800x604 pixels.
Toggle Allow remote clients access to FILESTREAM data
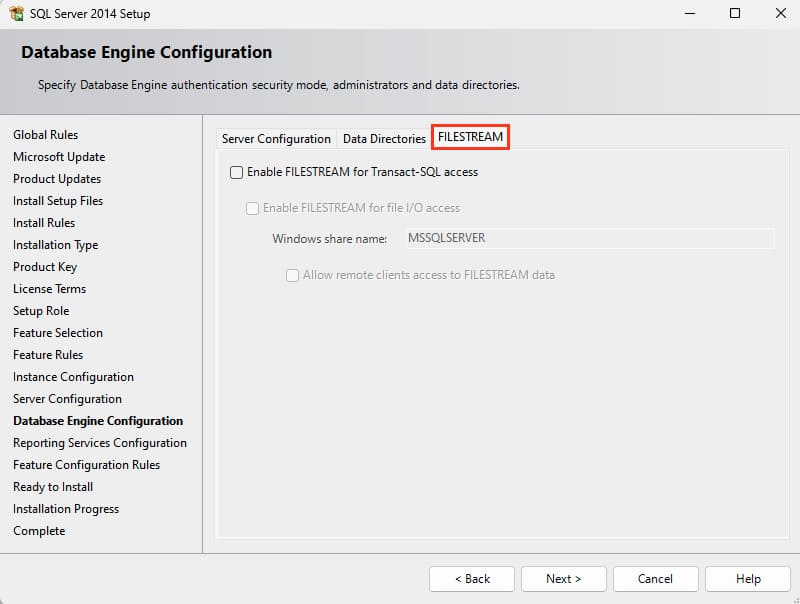pyautogui.click(x=293, y=275)
